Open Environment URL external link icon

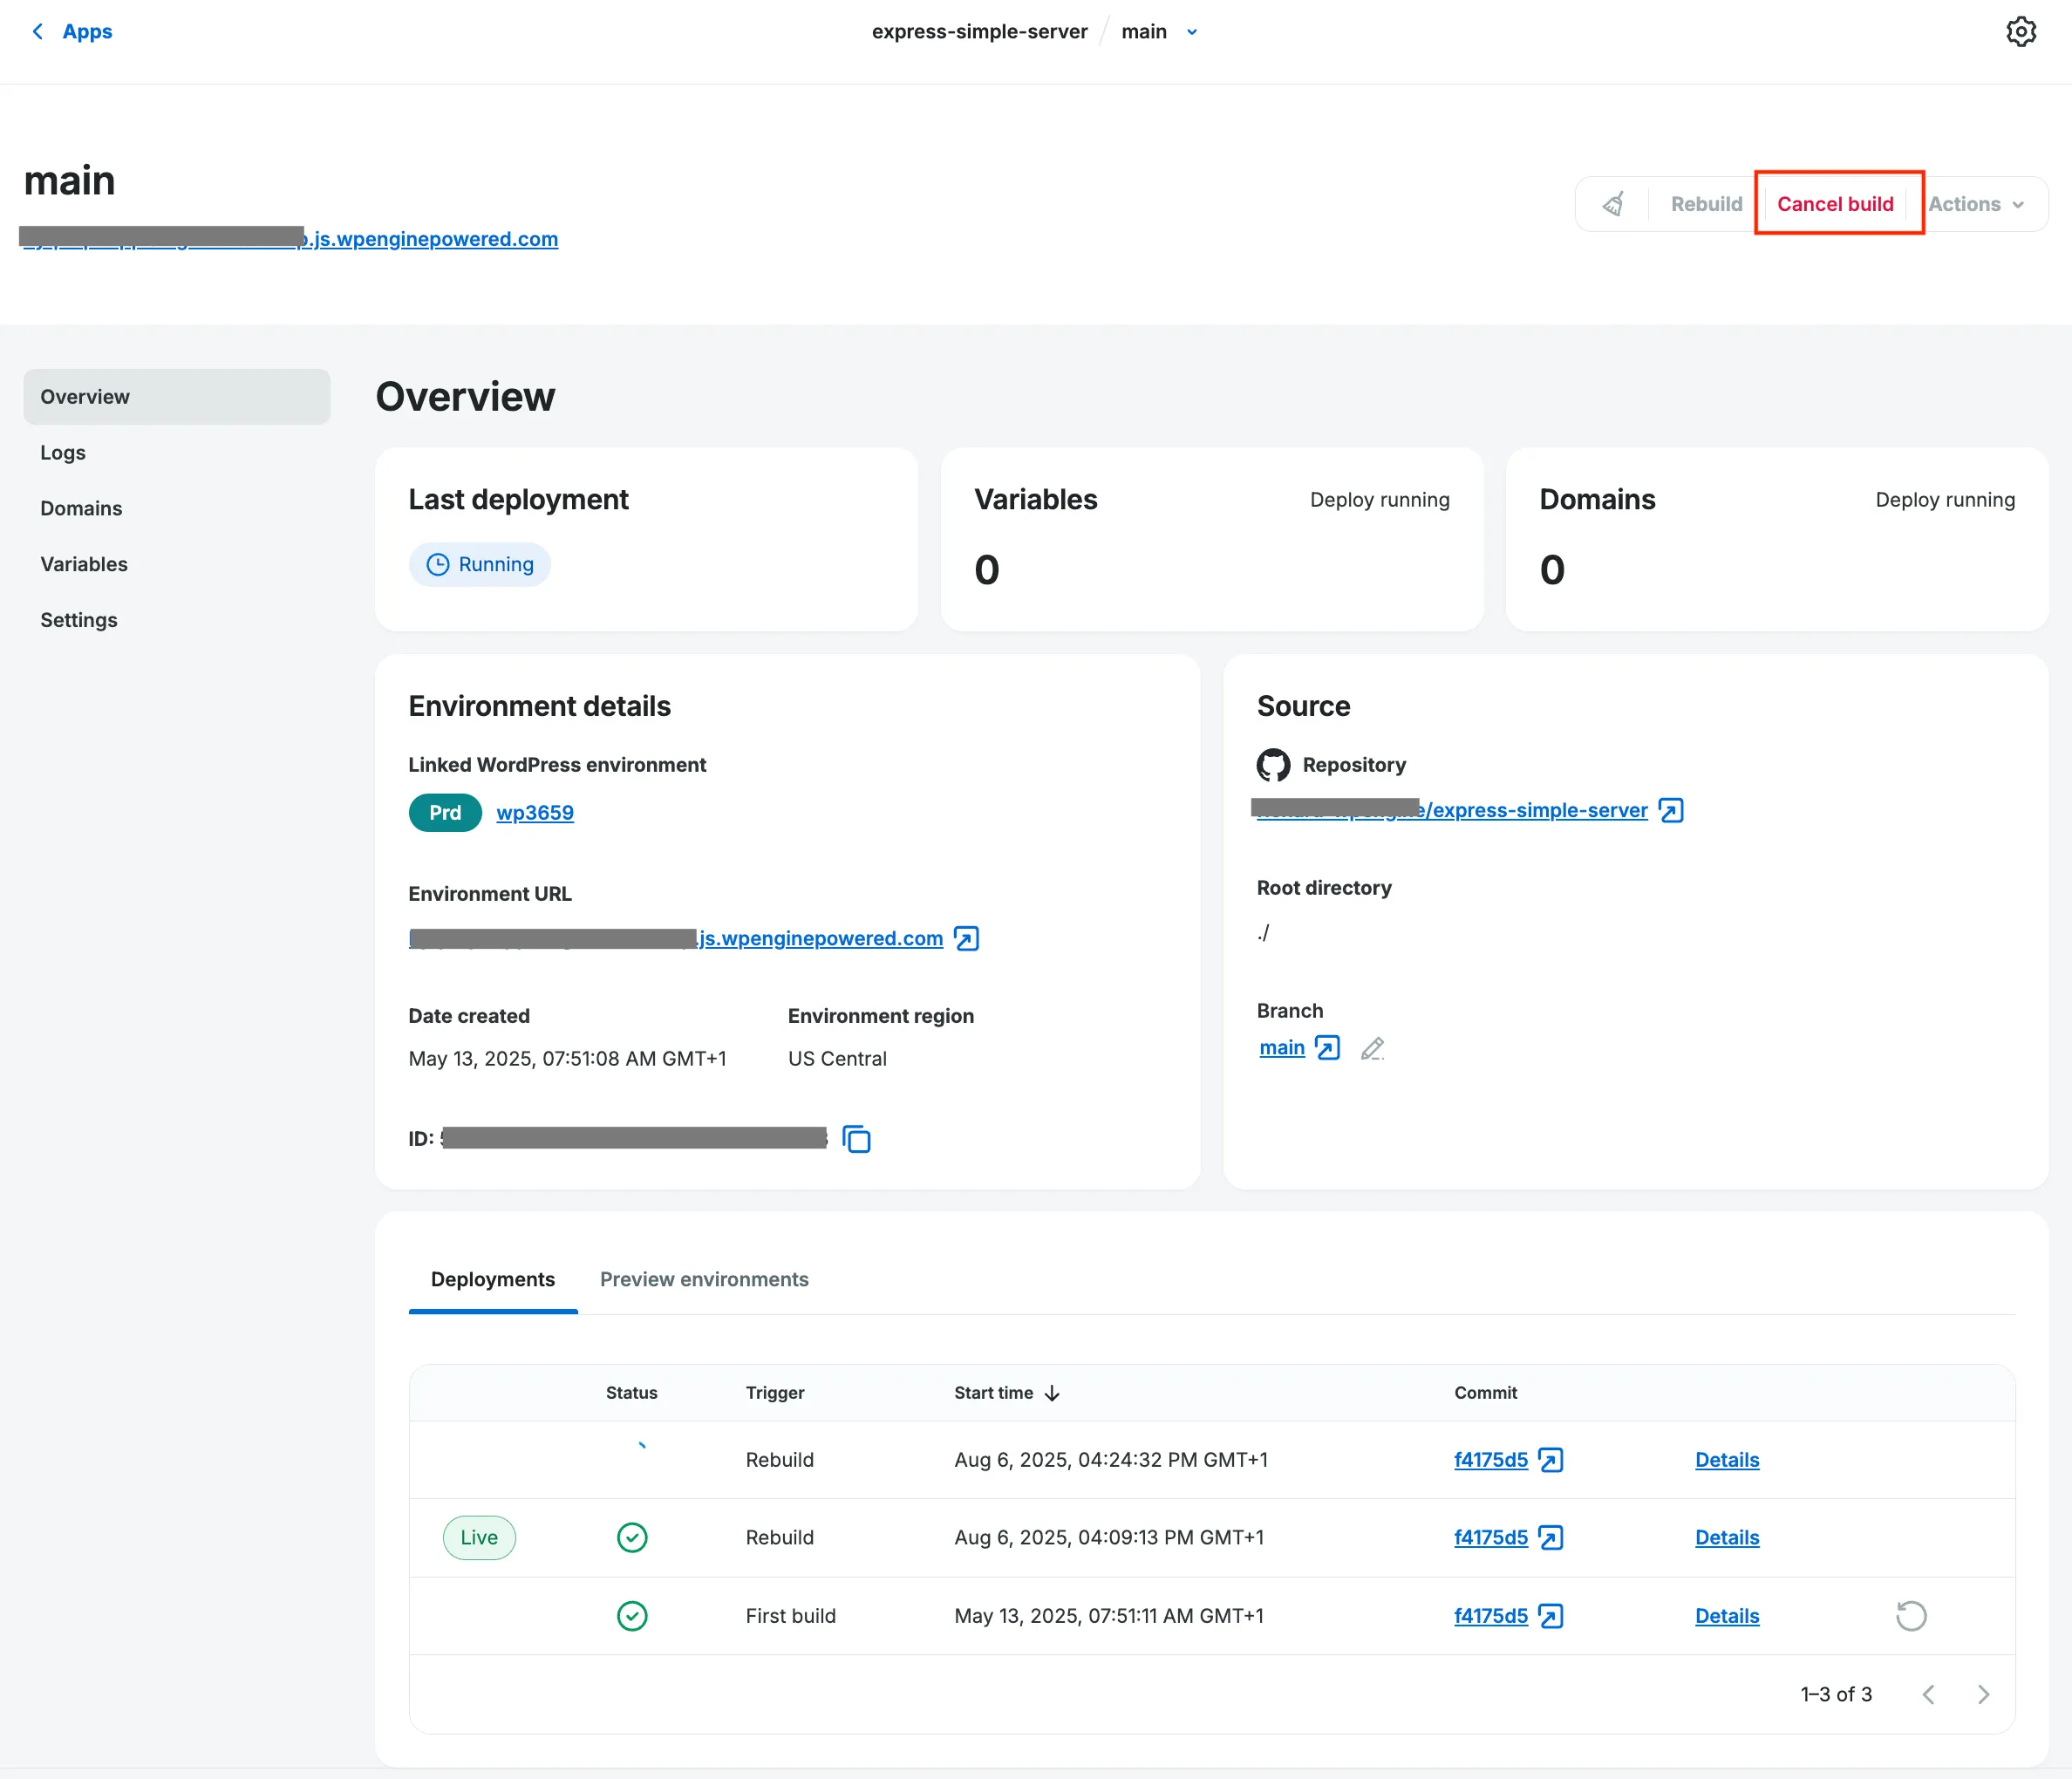966,938
